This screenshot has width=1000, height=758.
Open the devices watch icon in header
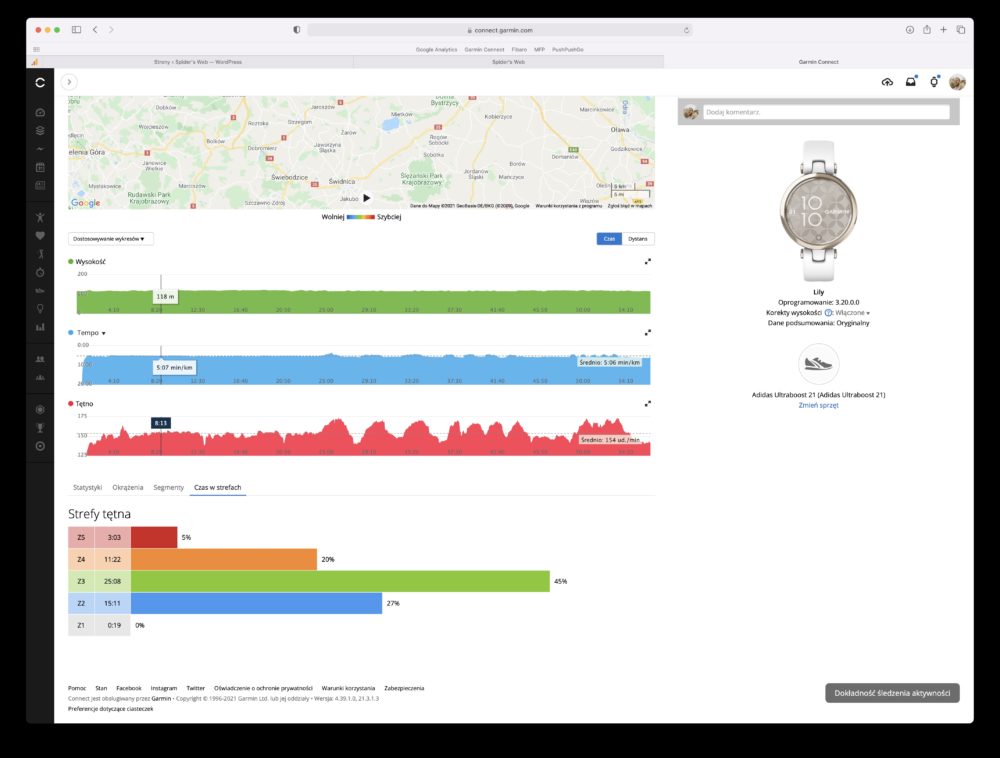click(x=934, y=82)
